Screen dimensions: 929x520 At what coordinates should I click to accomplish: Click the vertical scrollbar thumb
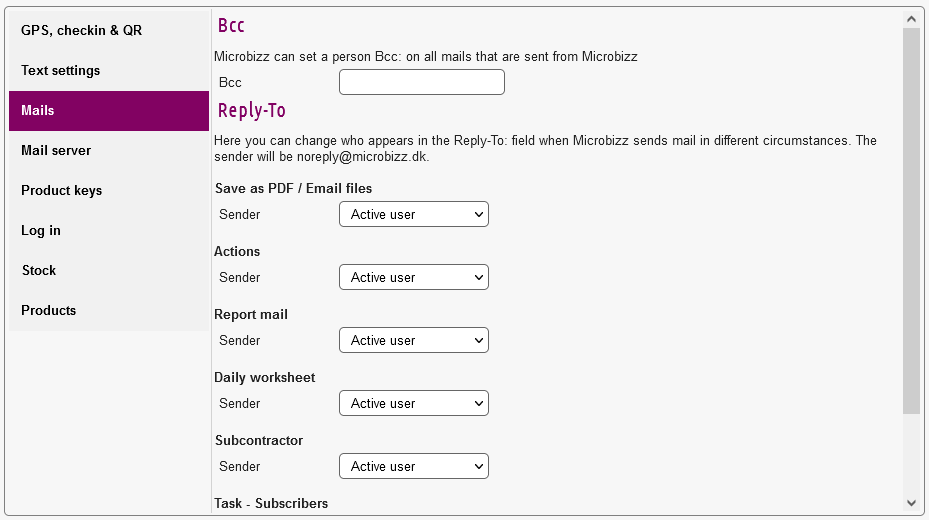pyautogui.click(x=911, y=220)
